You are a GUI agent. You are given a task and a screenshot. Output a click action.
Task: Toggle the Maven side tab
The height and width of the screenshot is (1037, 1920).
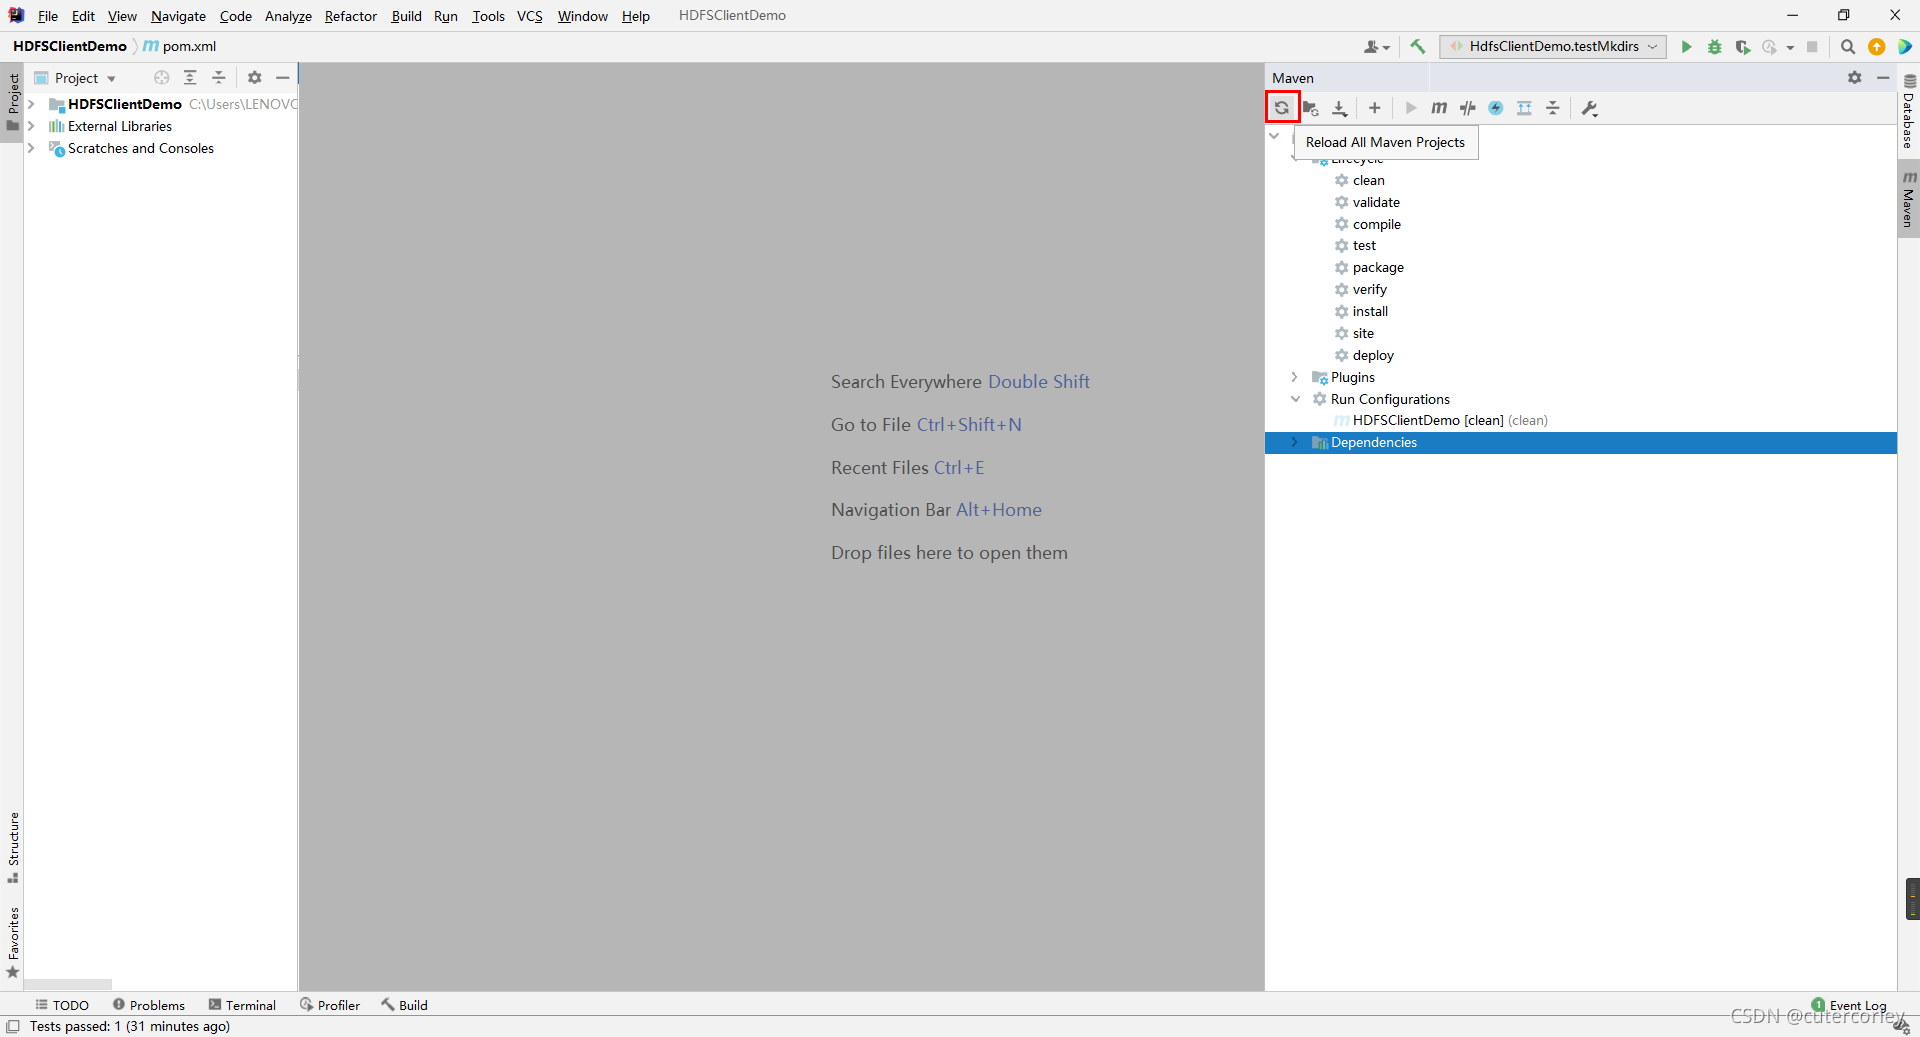[x=1908, y=199]
